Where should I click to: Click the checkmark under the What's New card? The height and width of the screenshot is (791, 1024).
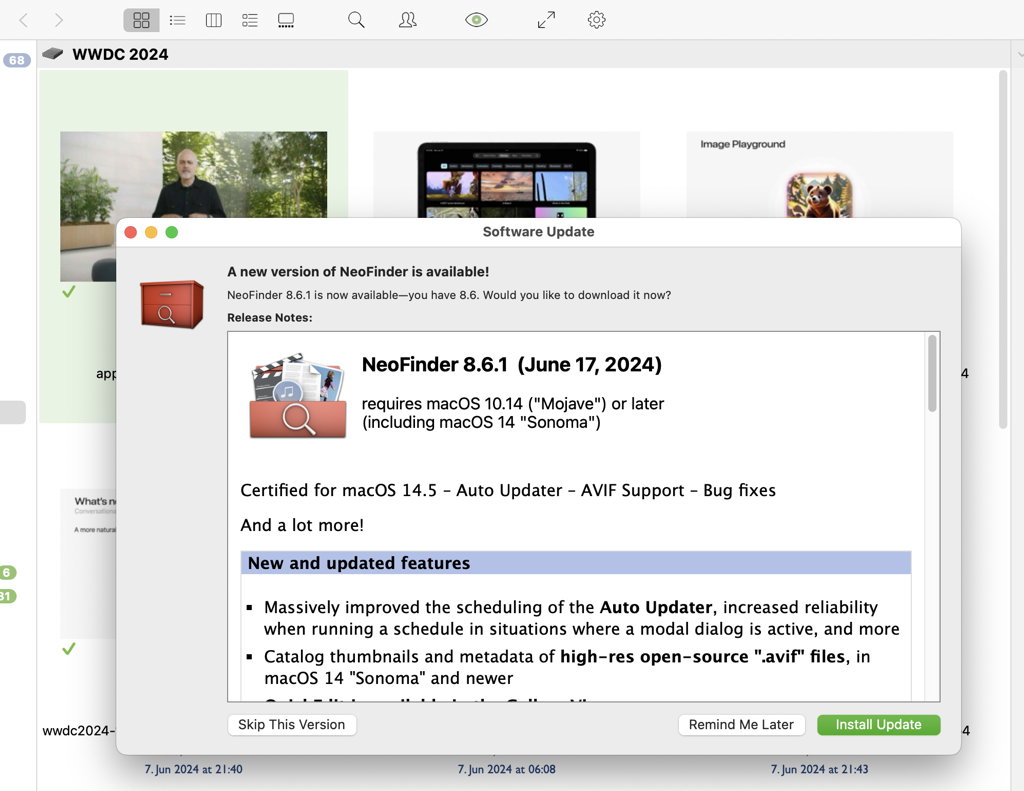click(68, 648)
